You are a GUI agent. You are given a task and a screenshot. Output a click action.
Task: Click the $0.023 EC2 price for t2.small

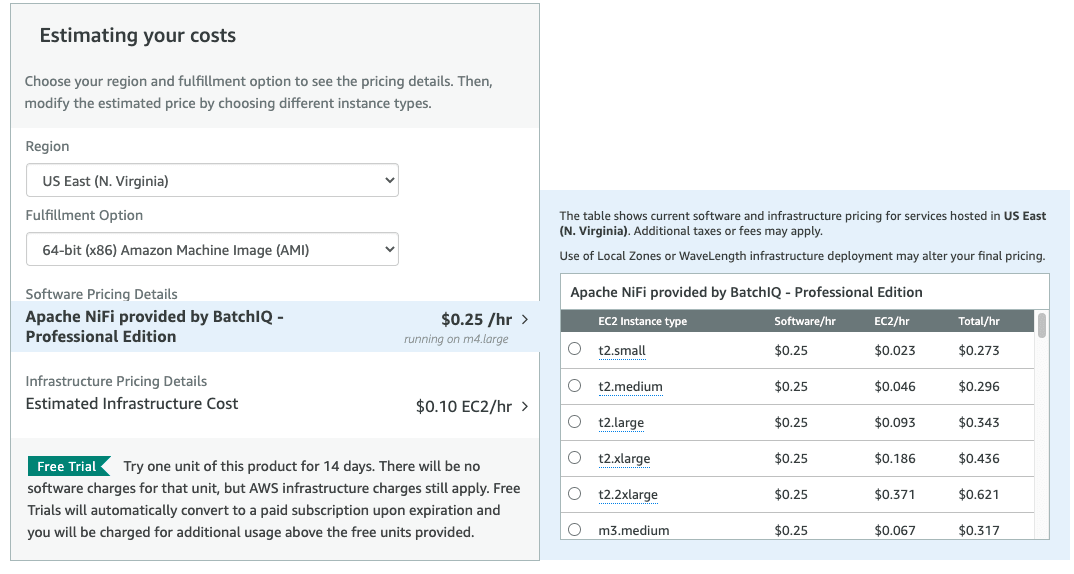(895, 351)
